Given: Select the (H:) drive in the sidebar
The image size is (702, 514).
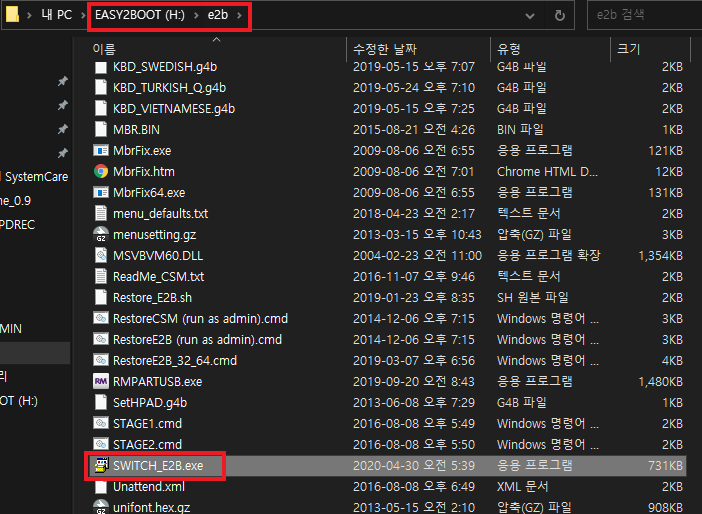Looking at the screenshot, I should pos(19,401).
